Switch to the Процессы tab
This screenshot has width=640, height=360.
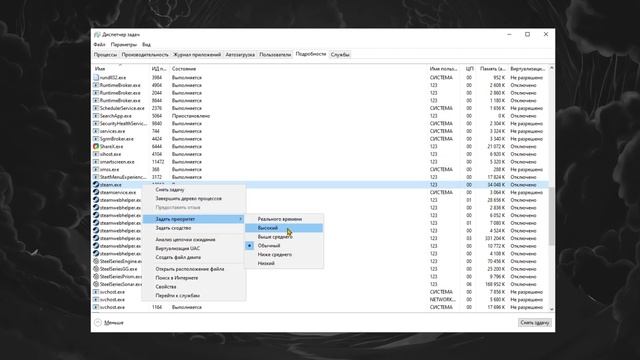tap(105, 55)
